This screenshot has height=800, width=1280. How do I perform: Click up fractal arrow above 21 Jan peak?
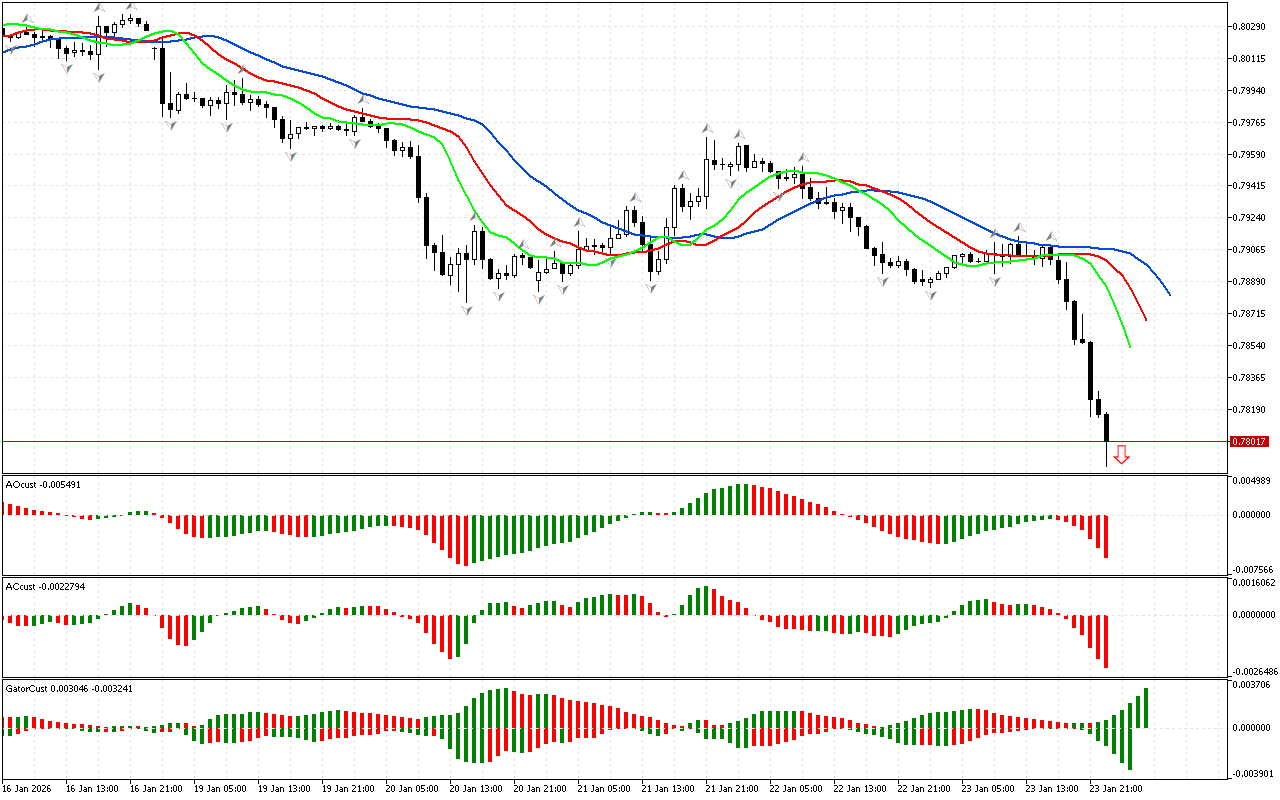(x=706, y=129)
